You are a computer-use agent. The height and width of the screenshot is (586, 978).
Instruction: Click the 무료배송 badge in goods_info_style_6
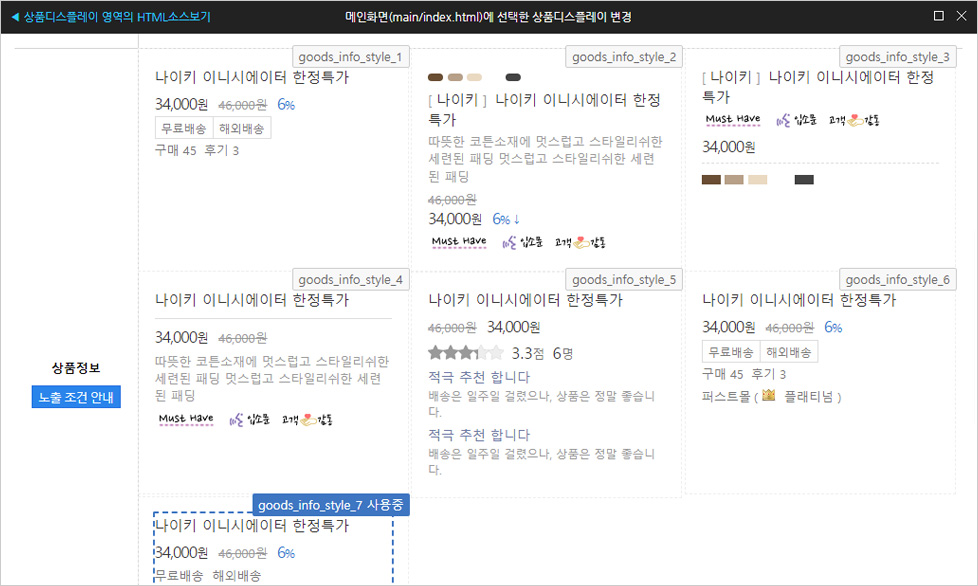point(731,352)
